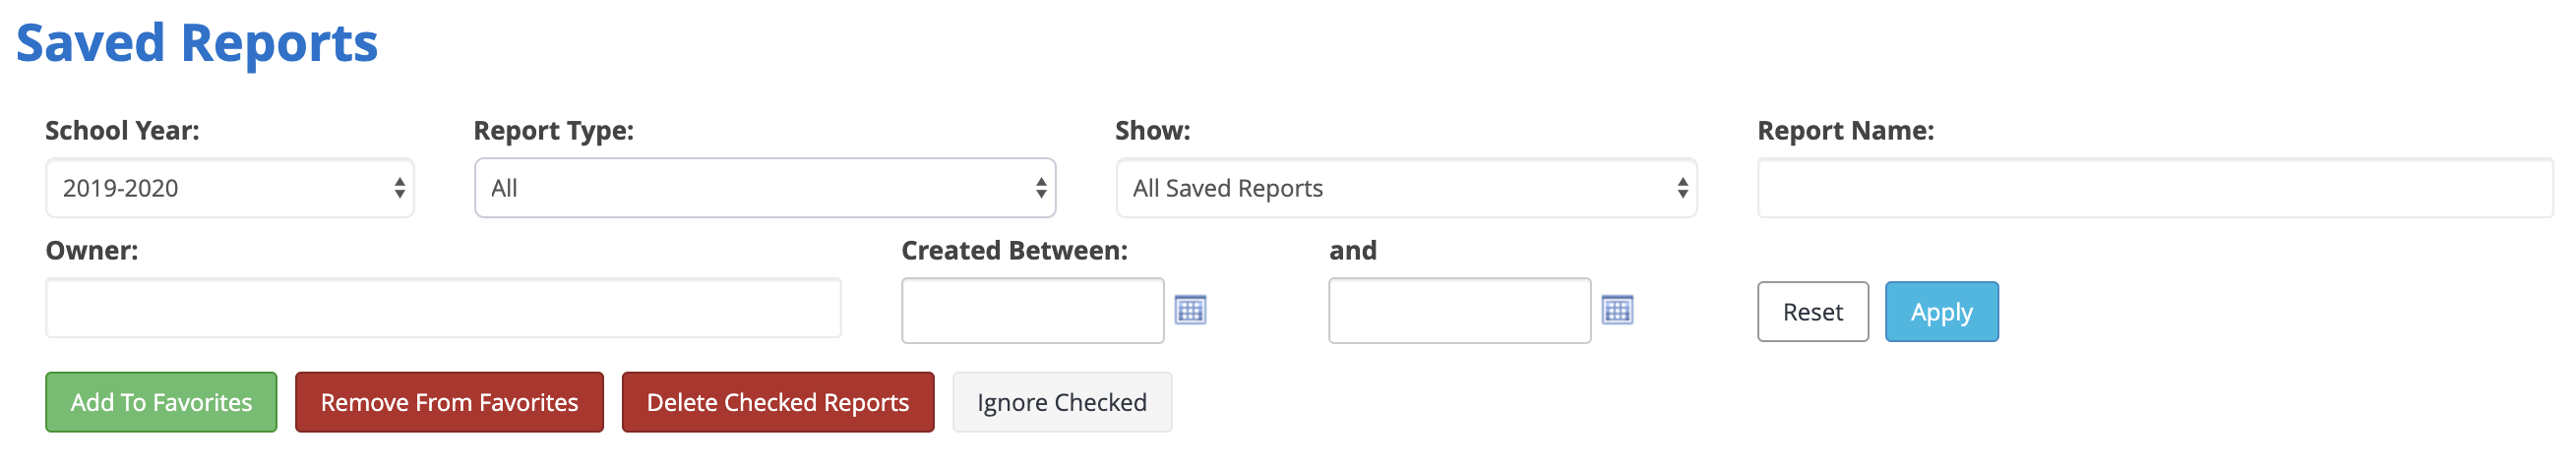This screenshot has width=2576, height=466.
Task: Expand the Report Type dropdown set to All
Action: 765,188
